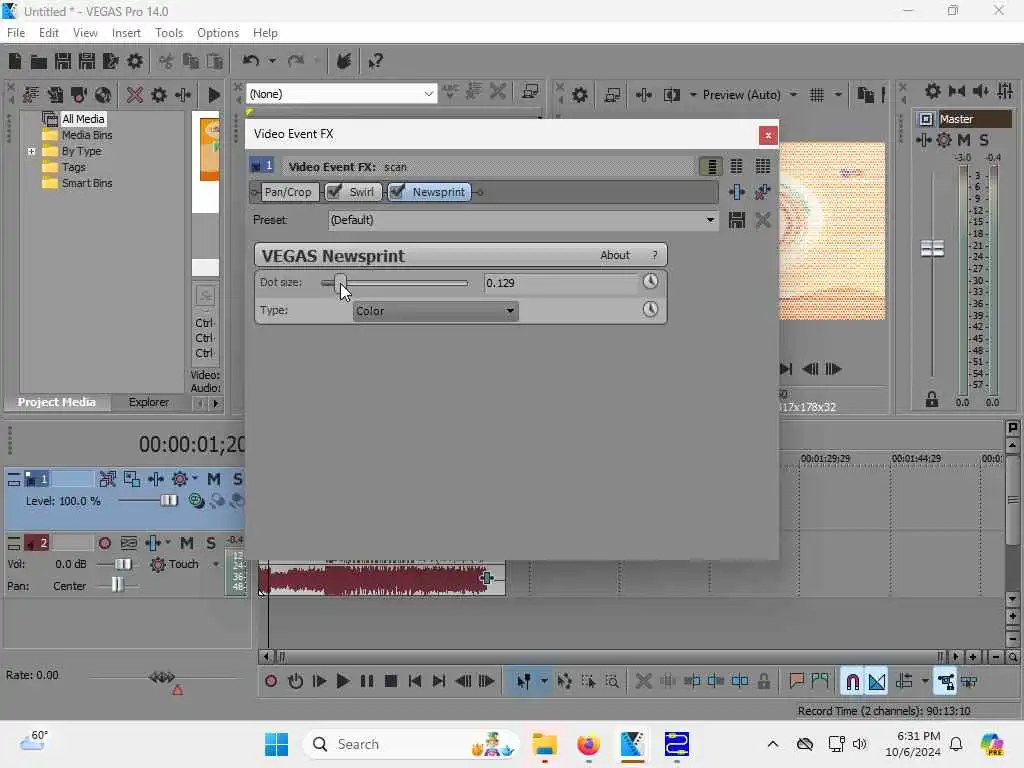Toggle Master bus Mute M button
1024x768 pixels.
[x=964, y=140]
